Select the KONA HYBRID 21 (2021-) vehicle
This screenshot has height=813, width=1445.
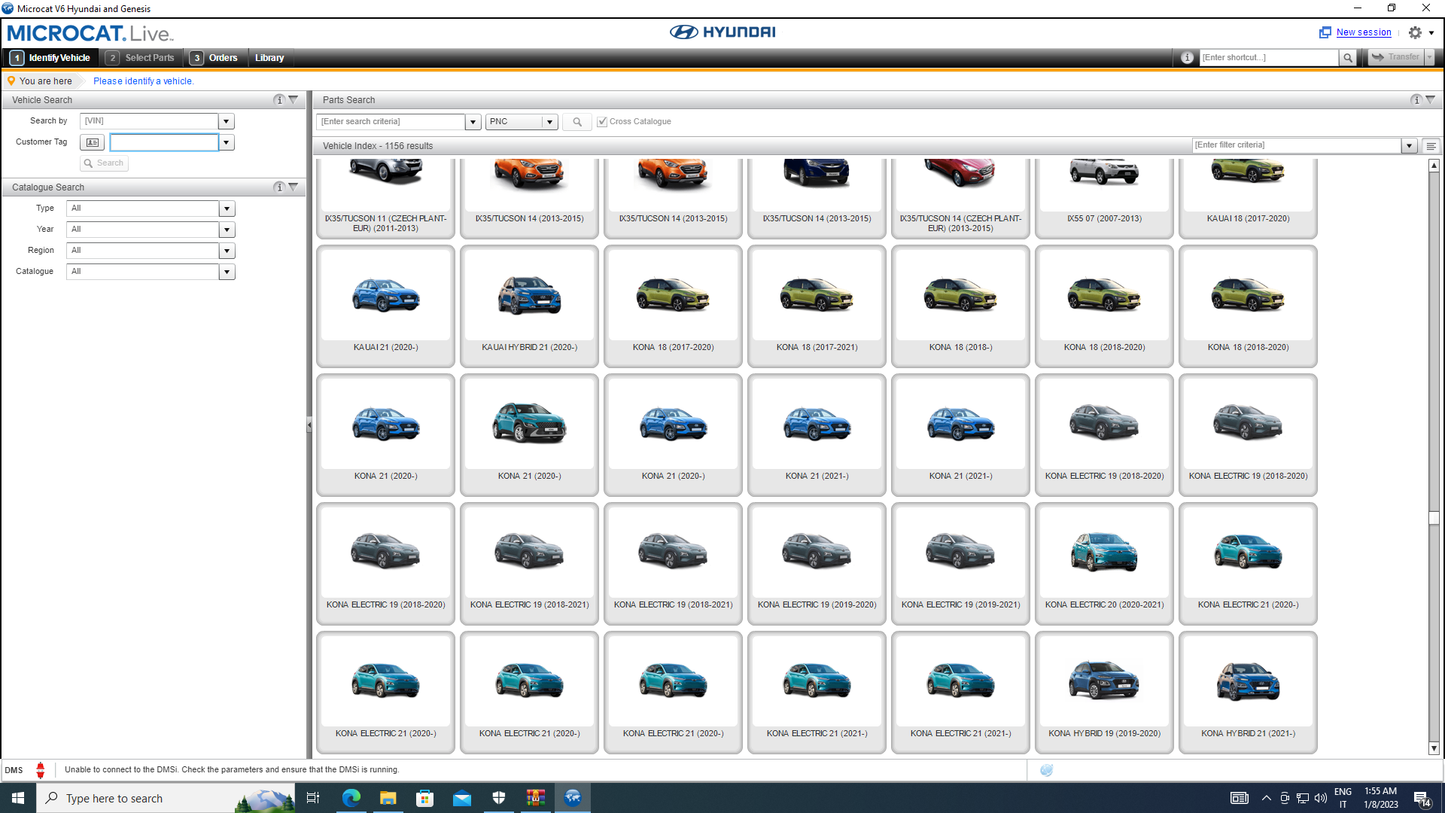1248,692
